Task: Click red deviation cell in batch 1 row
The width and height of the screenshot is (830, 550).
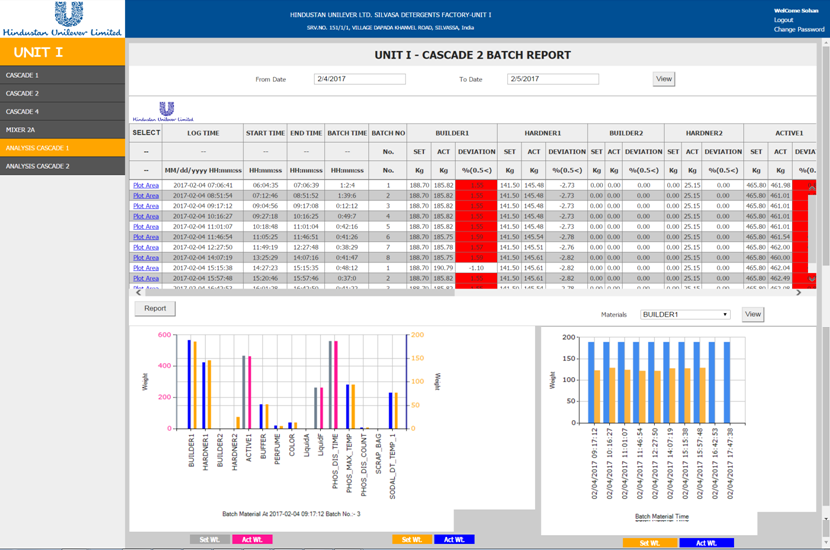Action: (x=476, y=185)
